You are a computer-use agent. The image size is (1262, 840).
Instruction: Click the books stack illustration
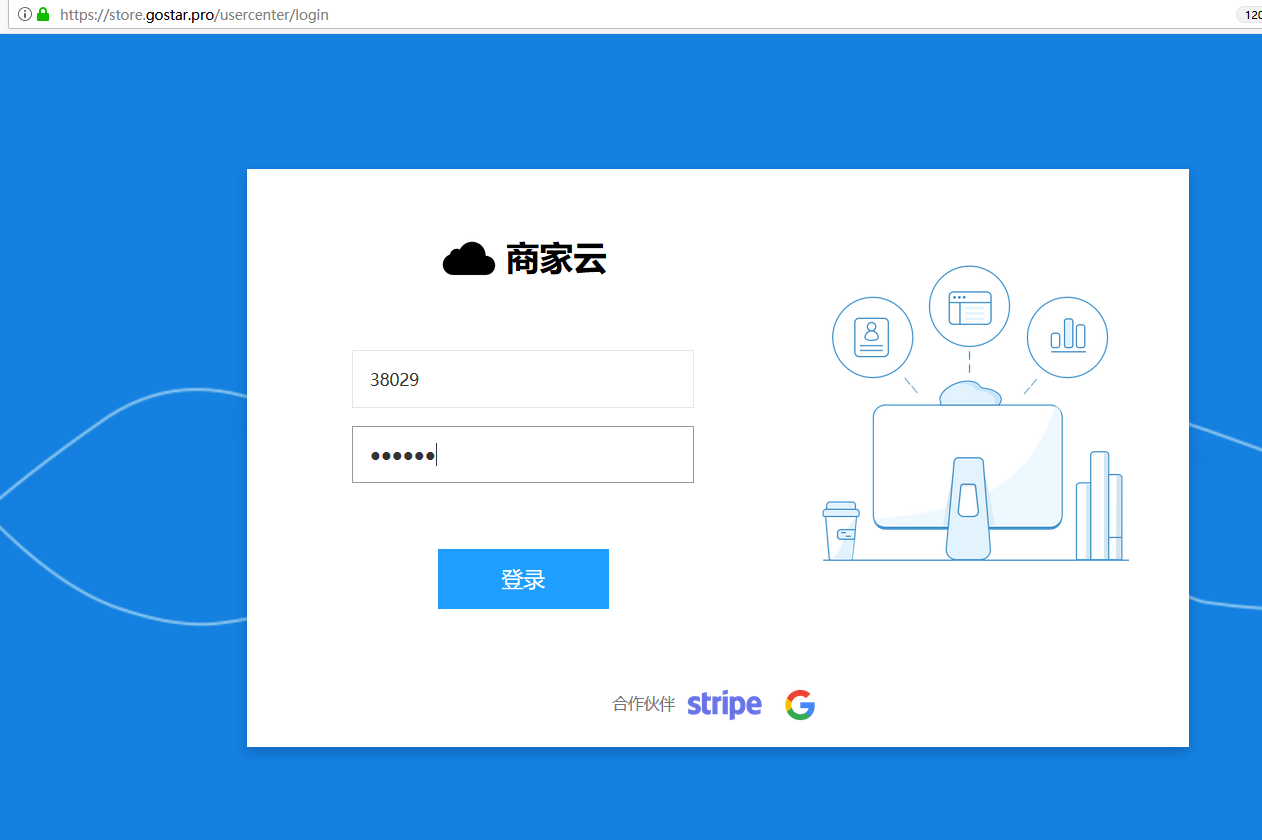pyautogui.click(x=1099, y=506)
